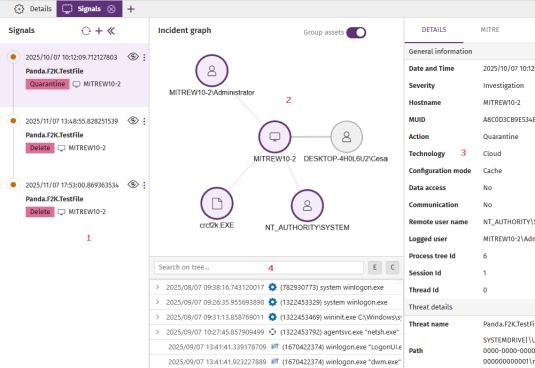Select the winlogon.exe "LogonUI.exe" tree row
This screenshot has height=368, width=535.
(276, 347)
